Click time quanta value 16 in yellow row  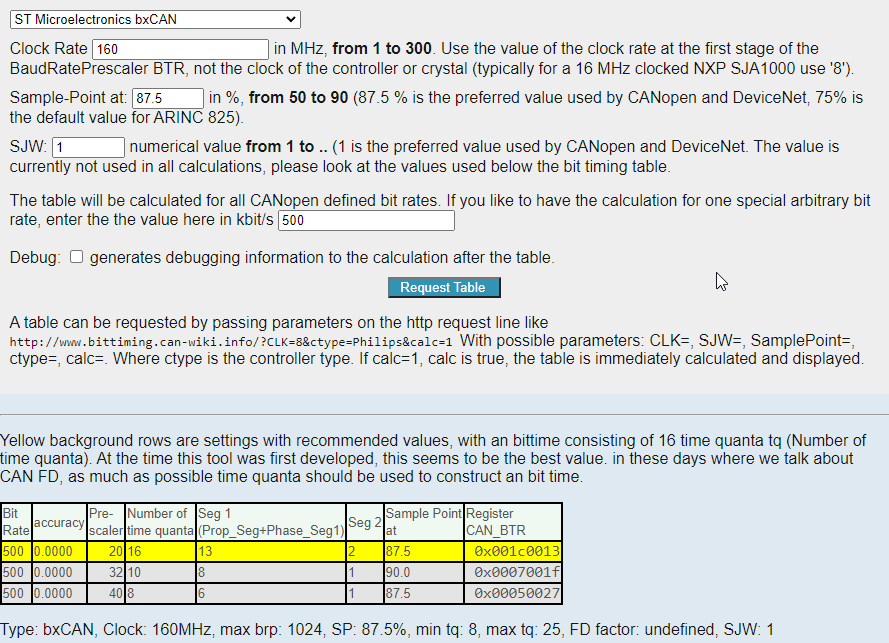coord(134,552)
